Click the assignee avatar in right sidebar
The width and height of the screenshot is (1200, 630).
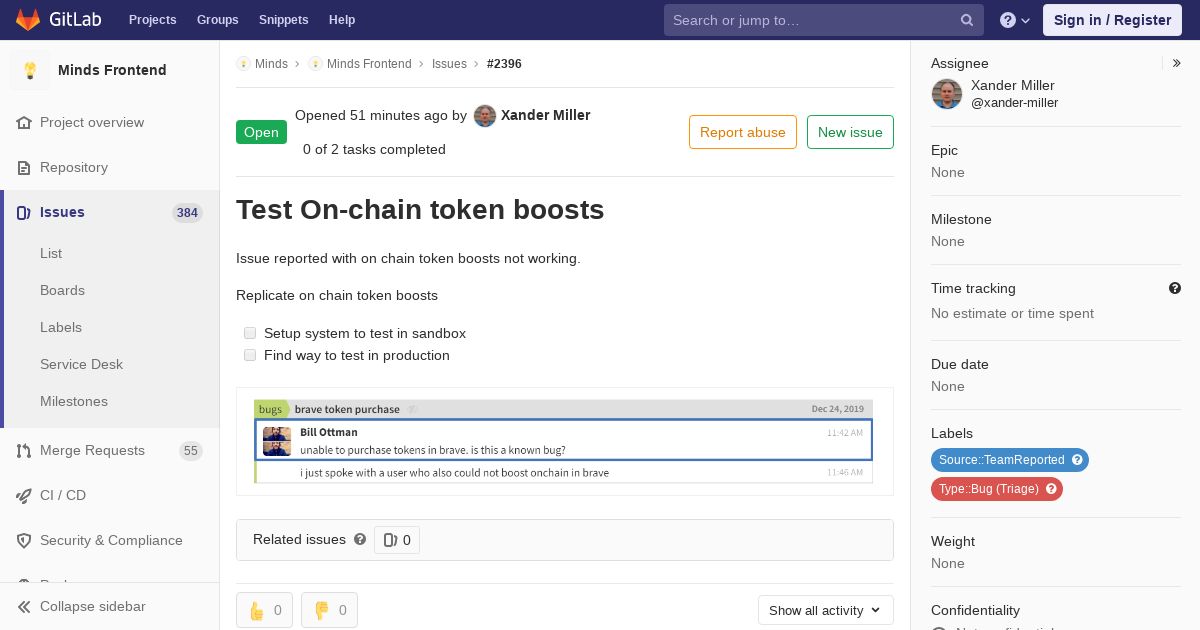tap(947, 94)
